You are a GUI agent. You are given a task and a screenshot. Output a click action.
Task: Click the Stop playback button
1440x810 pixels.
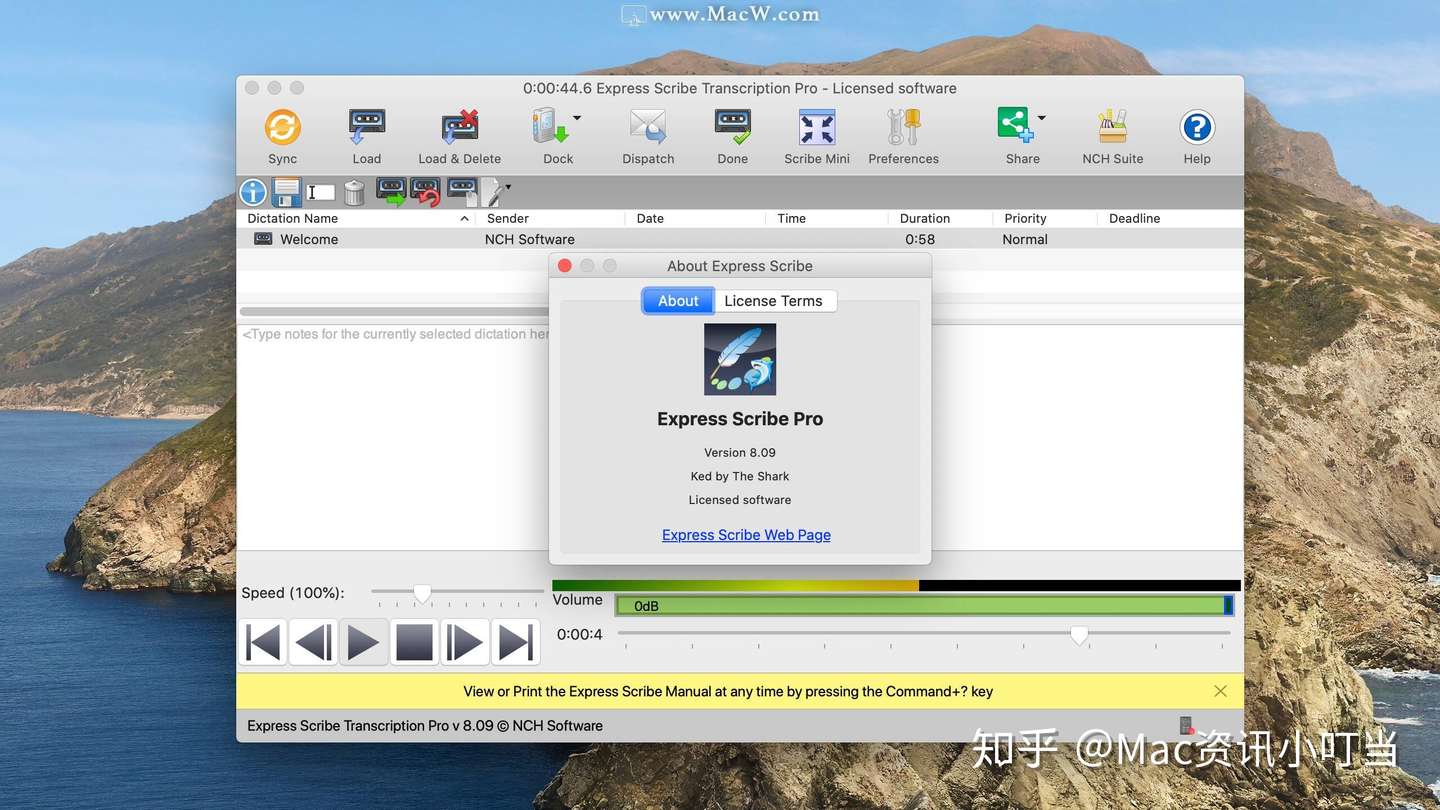tap(414, 642)
